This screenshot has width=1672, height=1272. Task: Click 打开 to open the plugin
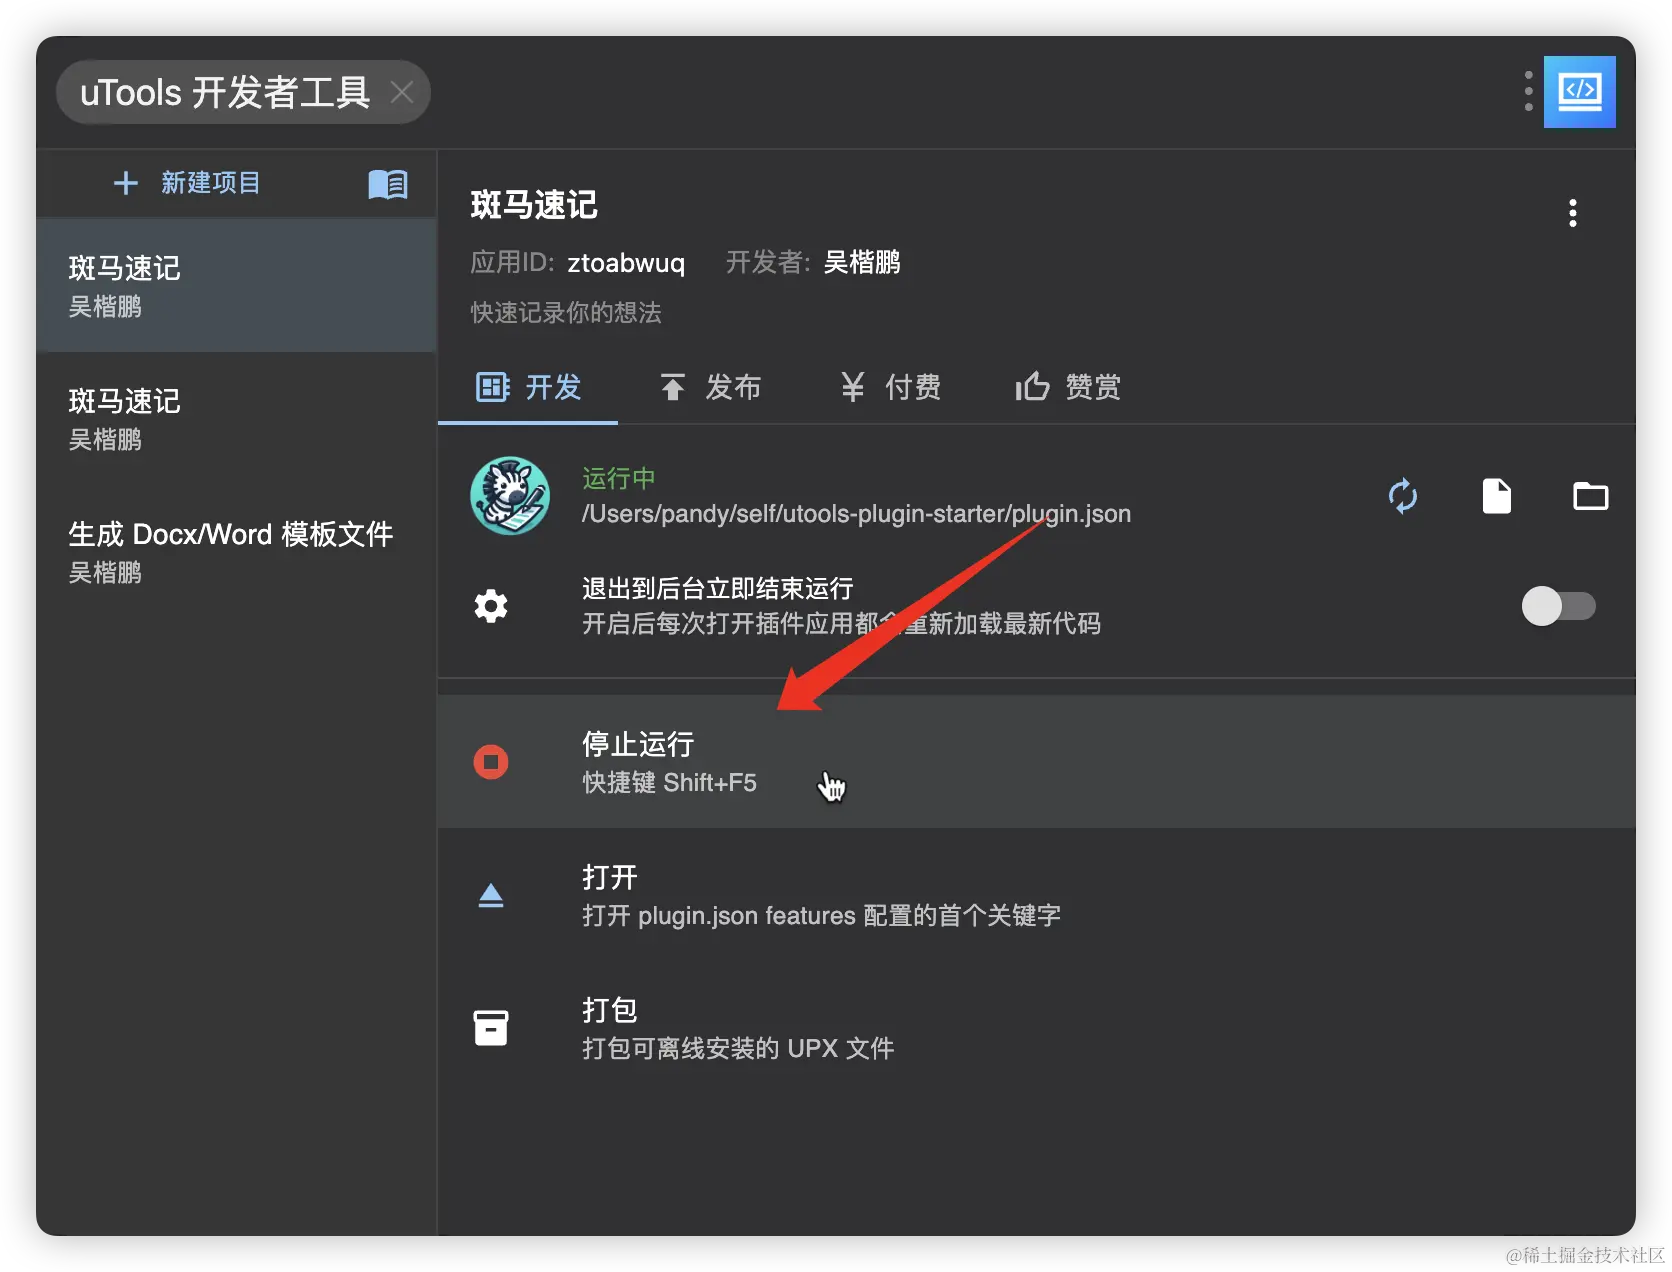[1036, 895]
